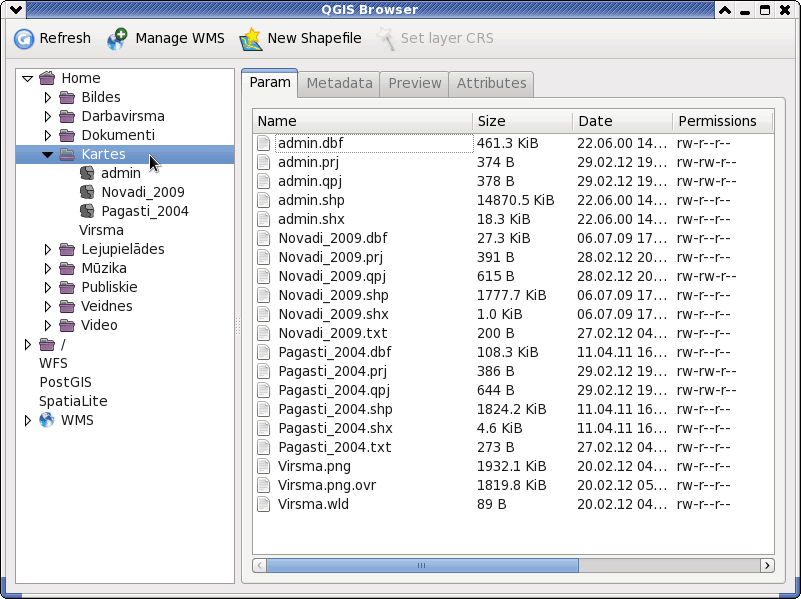Switch to the Metadata tab
Screen dimensions: 801x599
click(x=339, y=84)
